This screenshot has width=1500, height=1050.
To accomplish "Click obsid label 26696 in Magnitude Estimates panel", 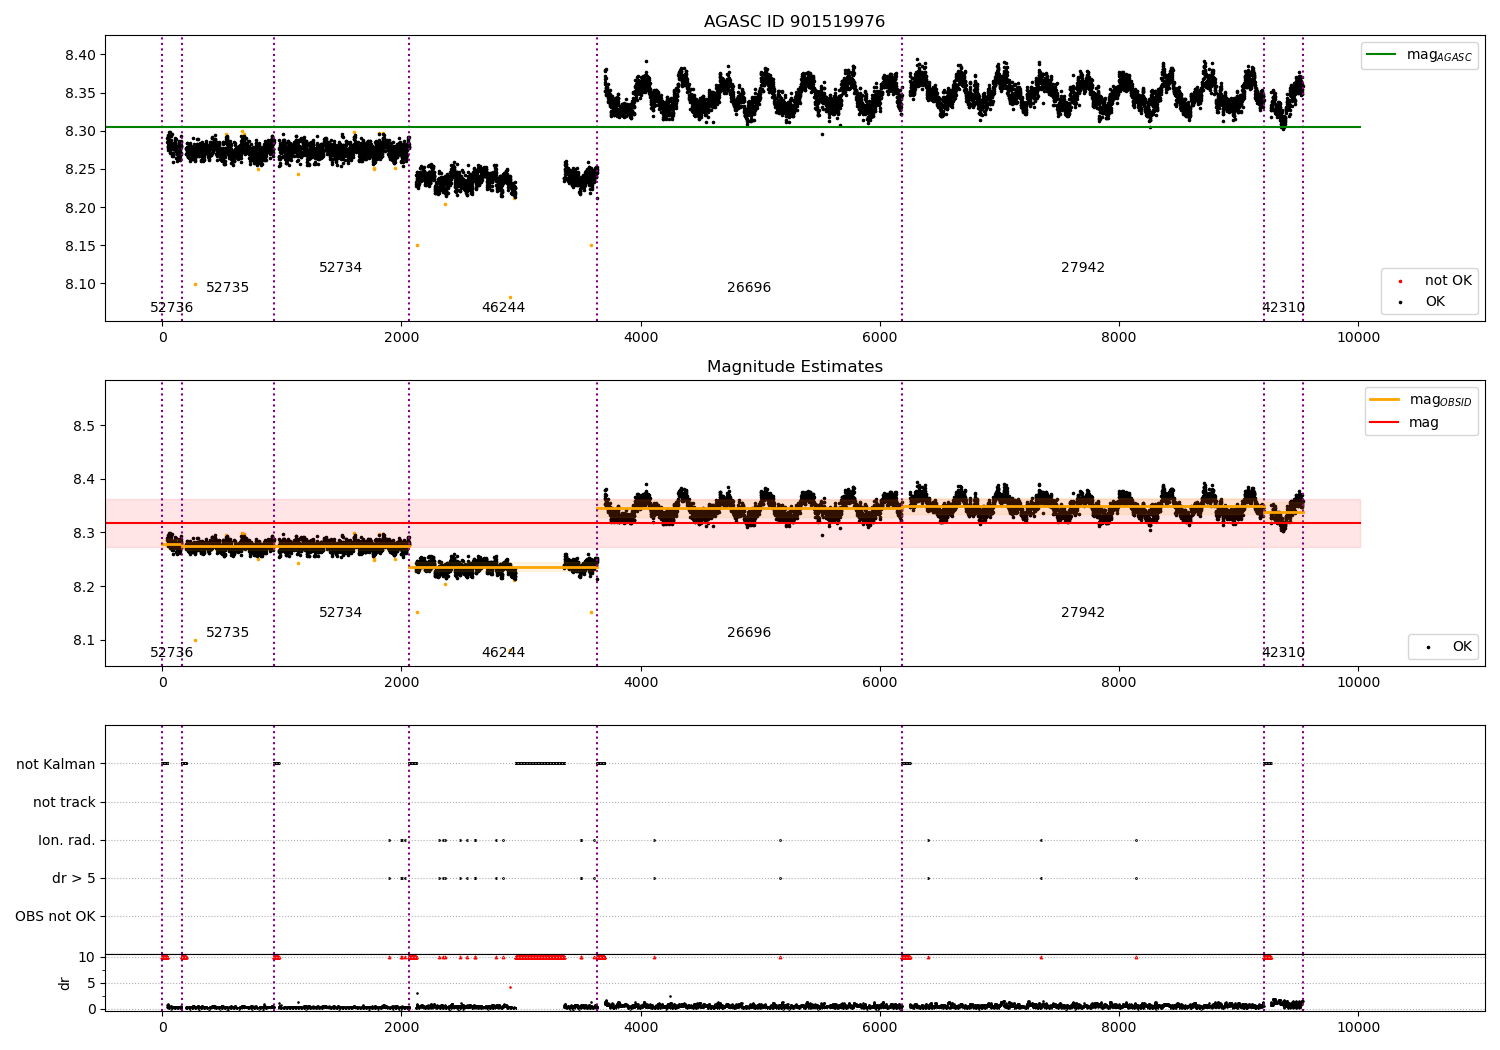I will tap(749, 633).
